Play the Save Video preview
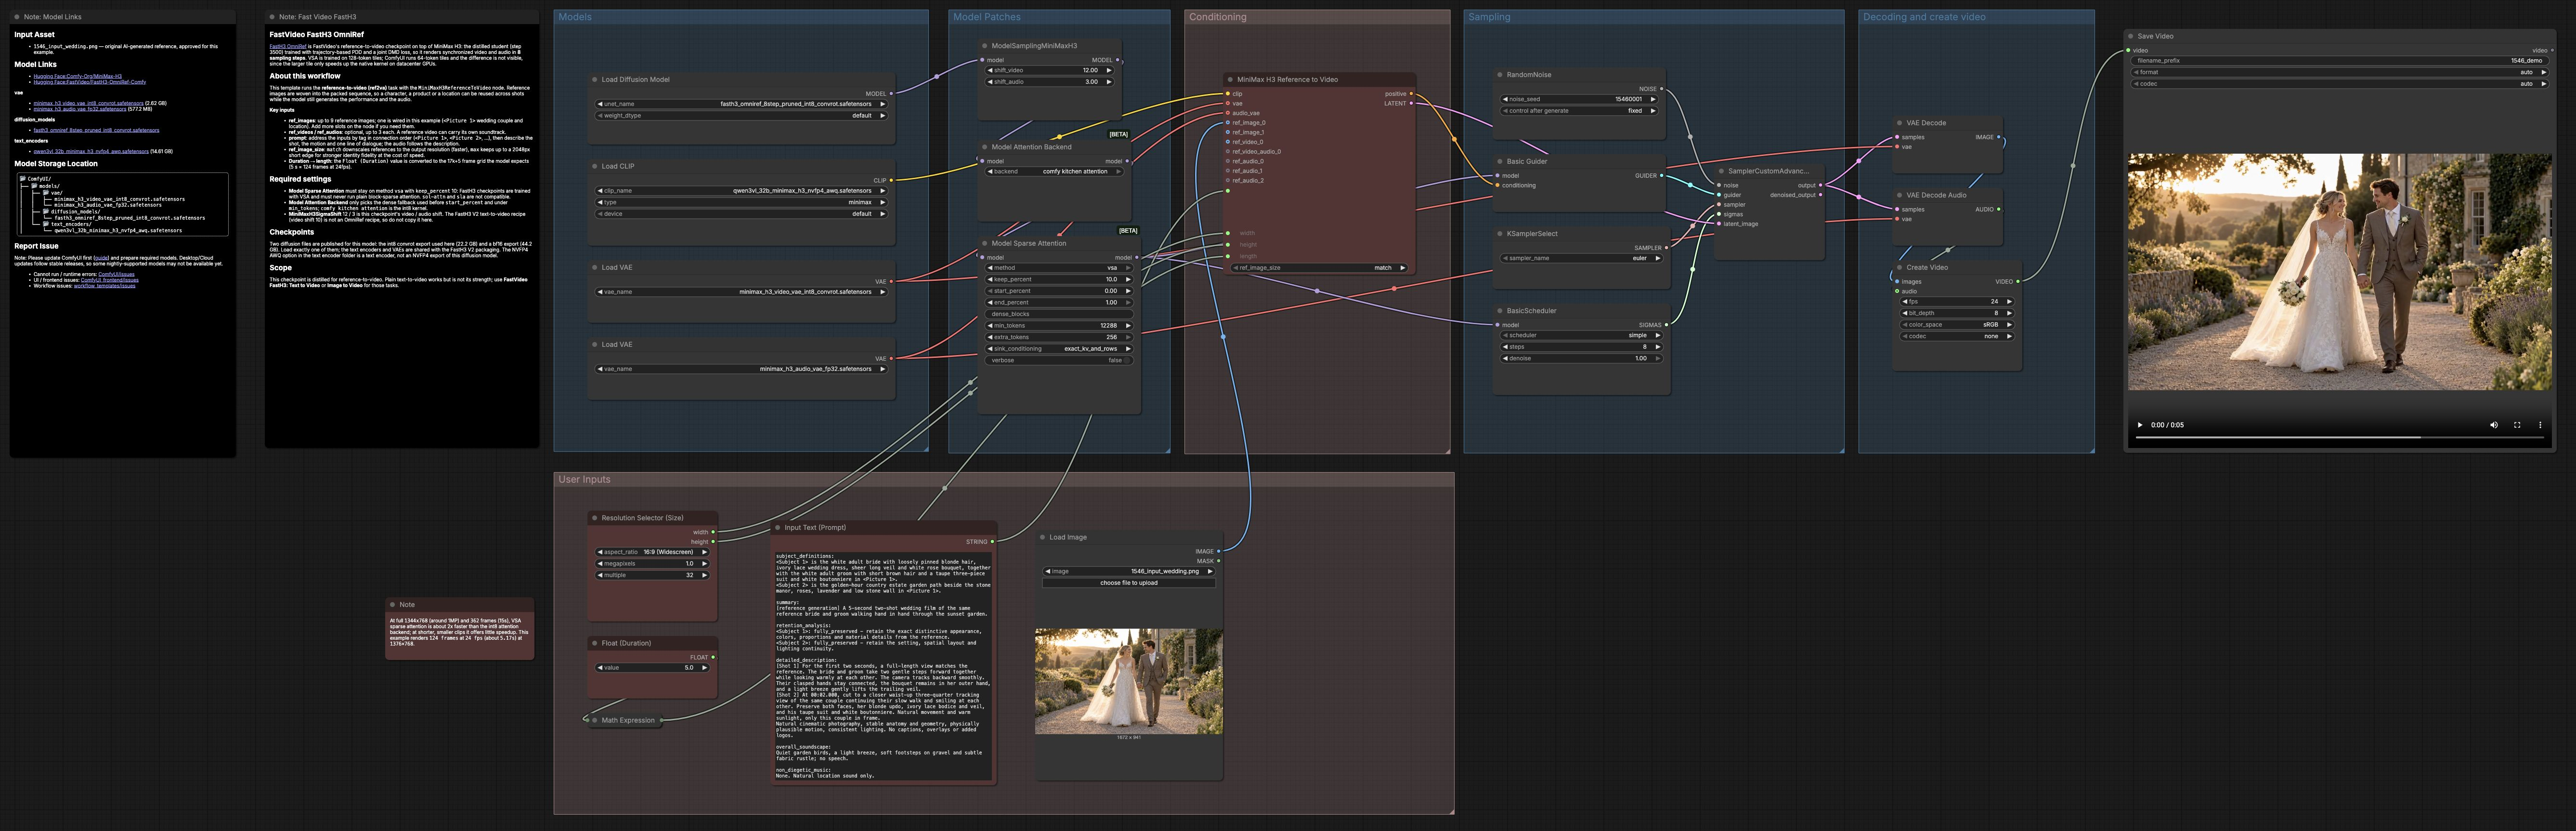2576x831 pixels. pos(2140,425)
